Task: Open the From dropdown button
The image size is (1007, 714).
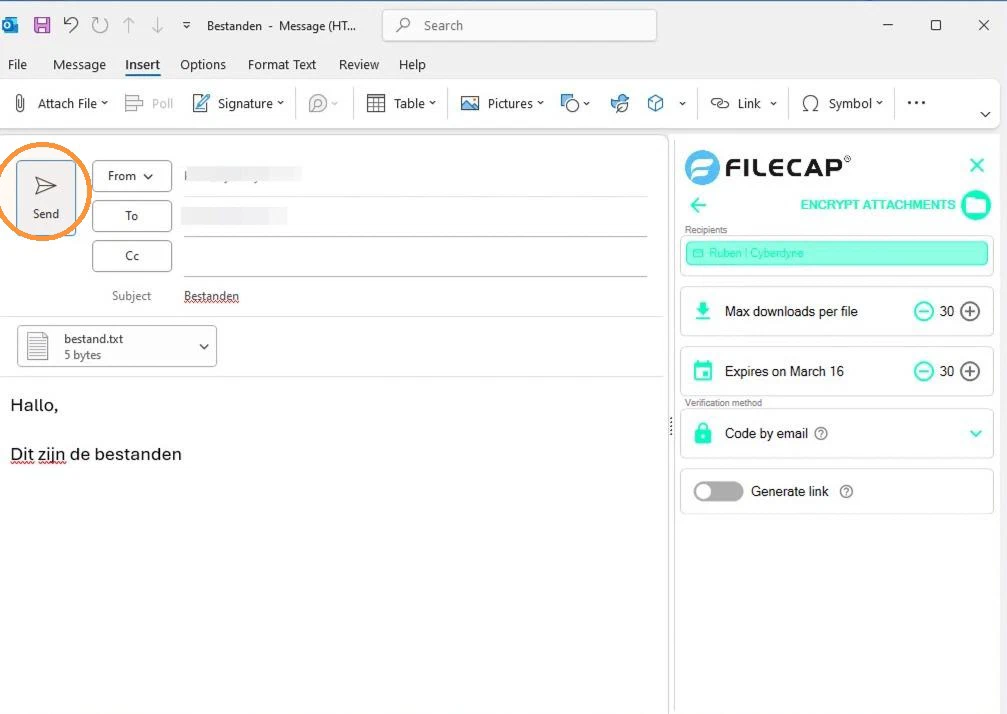Action: pyautogui.click(x=132, y=176)
